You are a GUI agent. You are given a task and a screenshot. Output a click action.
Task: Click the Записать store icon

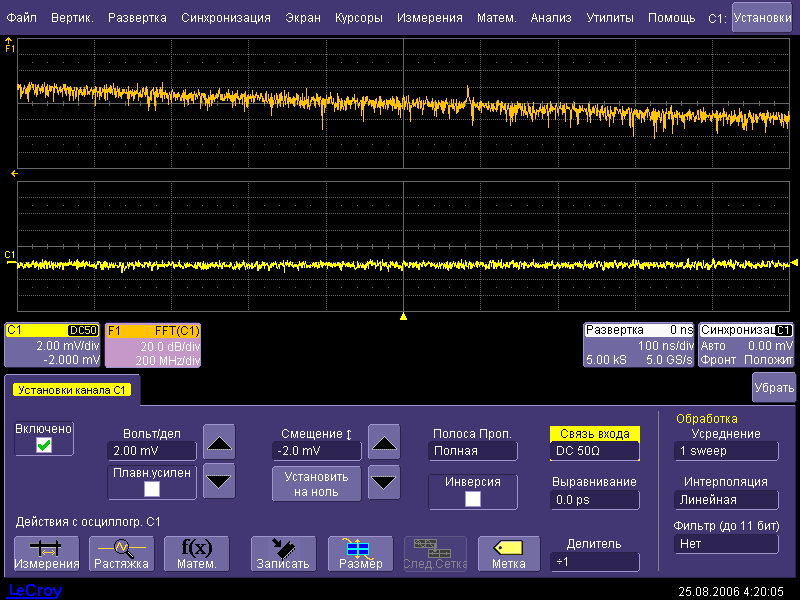click(x=283, y=553)
